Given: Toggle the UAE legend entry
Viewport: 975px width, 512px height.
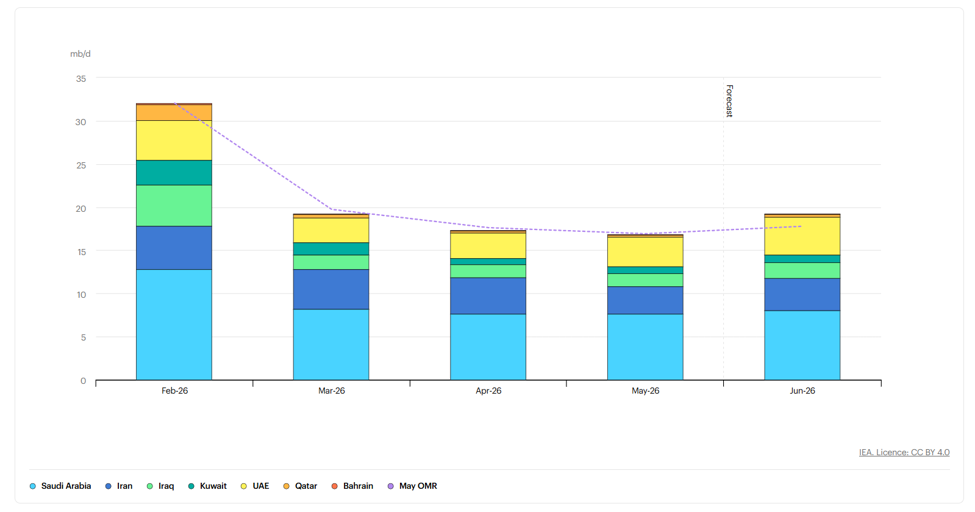Looking at the screenshot, I should click(x=255, y=486).
